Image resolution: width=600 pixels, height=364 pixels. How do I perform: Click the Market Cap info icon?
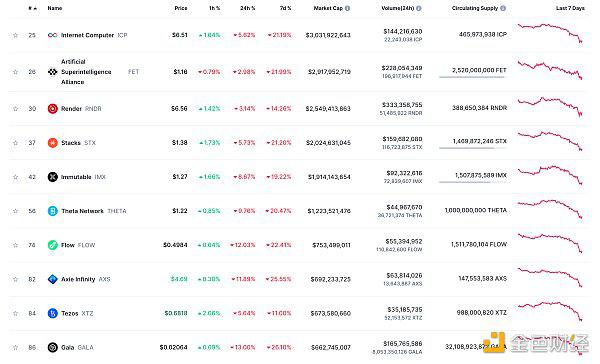[x=347, y=8]
